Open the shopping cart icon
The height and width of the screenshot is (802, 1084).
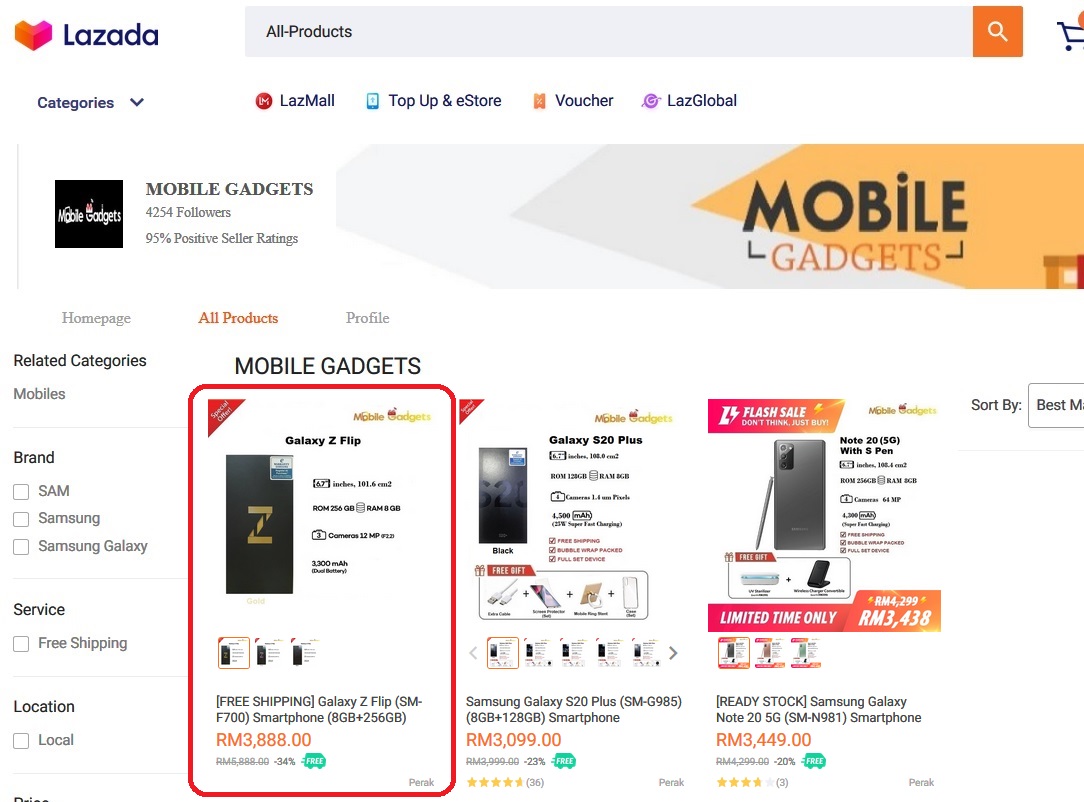tap(1070, 35)
